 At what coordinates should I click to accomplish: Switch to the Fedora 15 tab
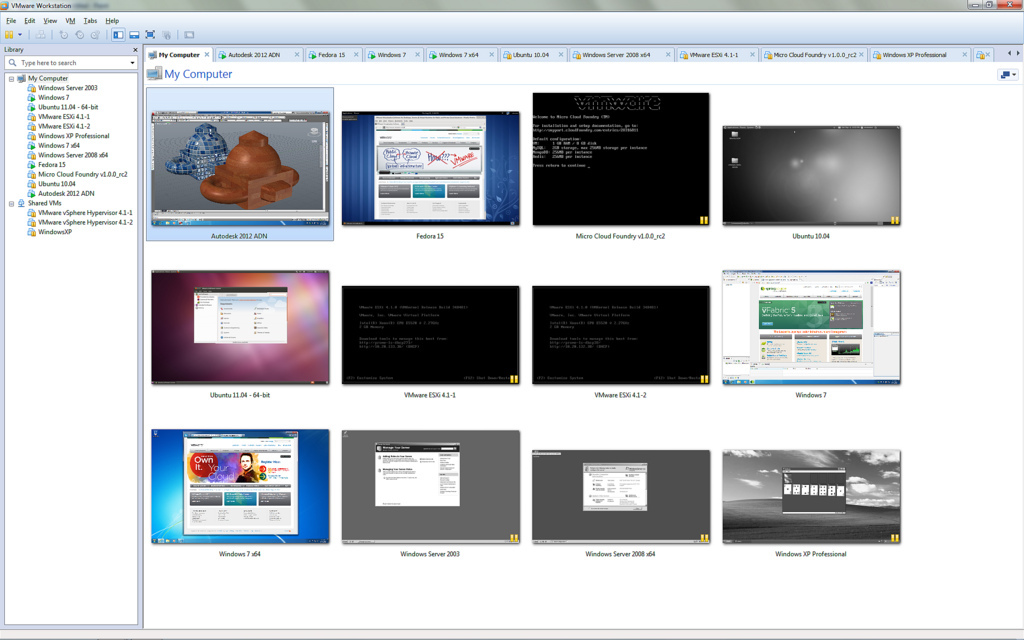point(331,55)
